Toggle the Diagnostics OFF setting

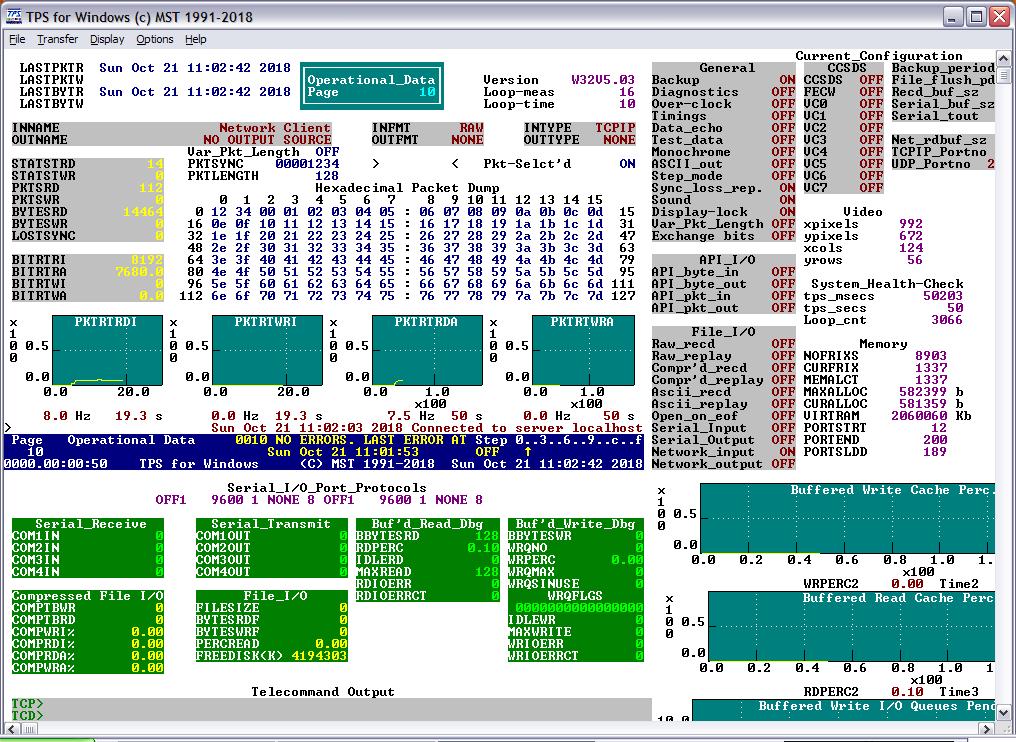pyautogui.click(x=783, y=92)
